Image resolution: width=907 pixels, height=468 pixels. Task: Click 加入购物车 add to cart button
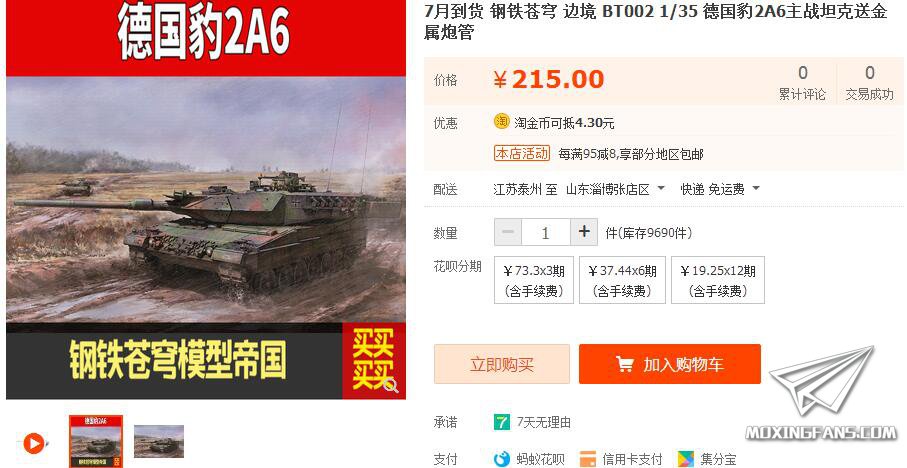tap(670, 364)
